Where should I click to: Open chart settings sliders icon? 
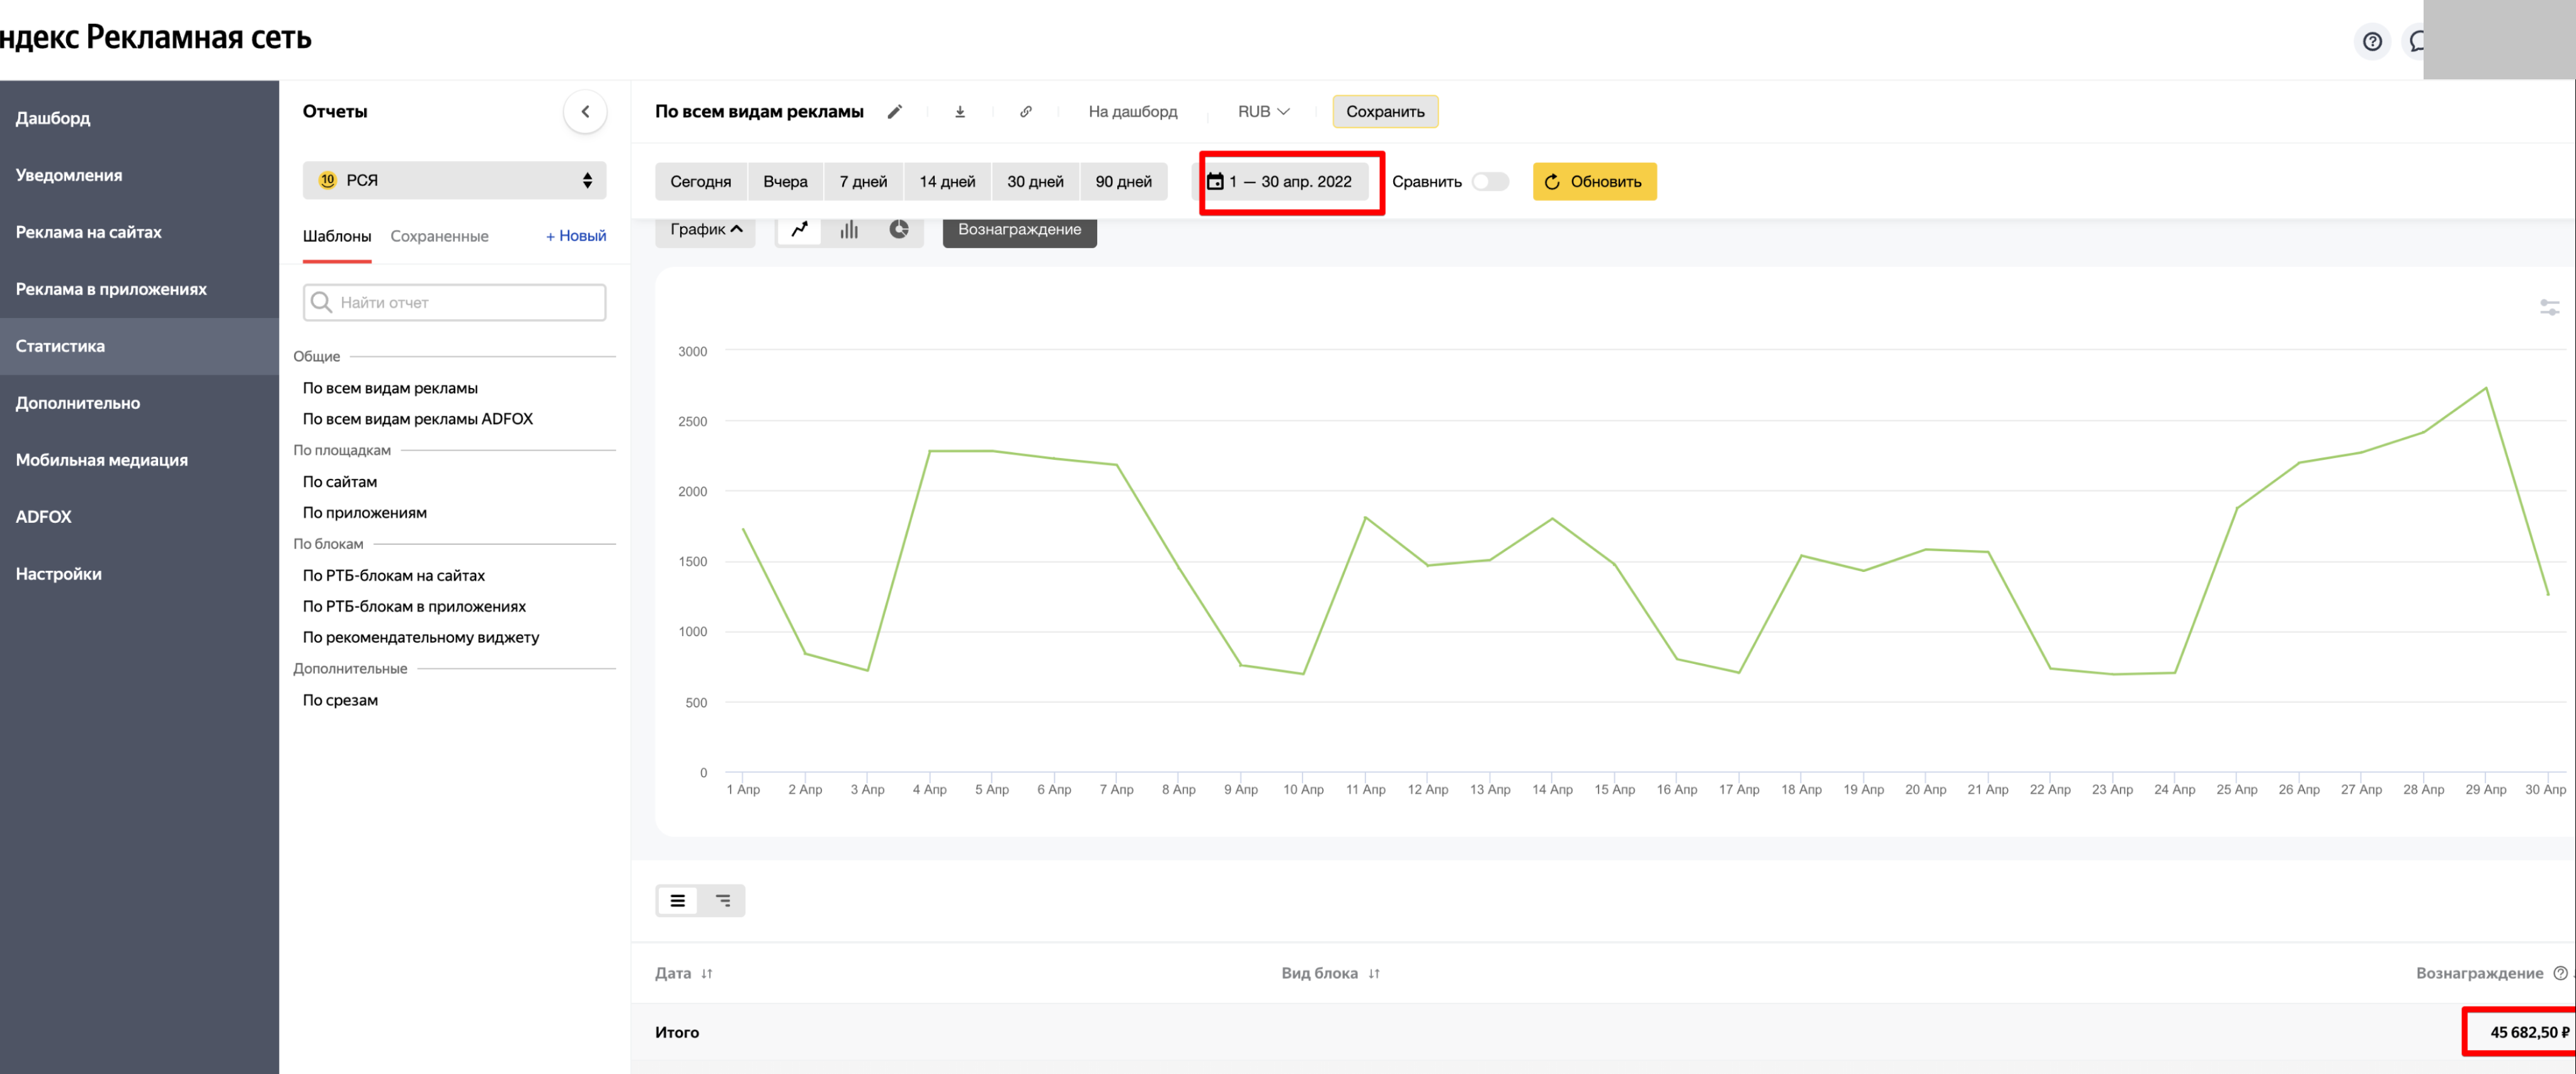2549,308
